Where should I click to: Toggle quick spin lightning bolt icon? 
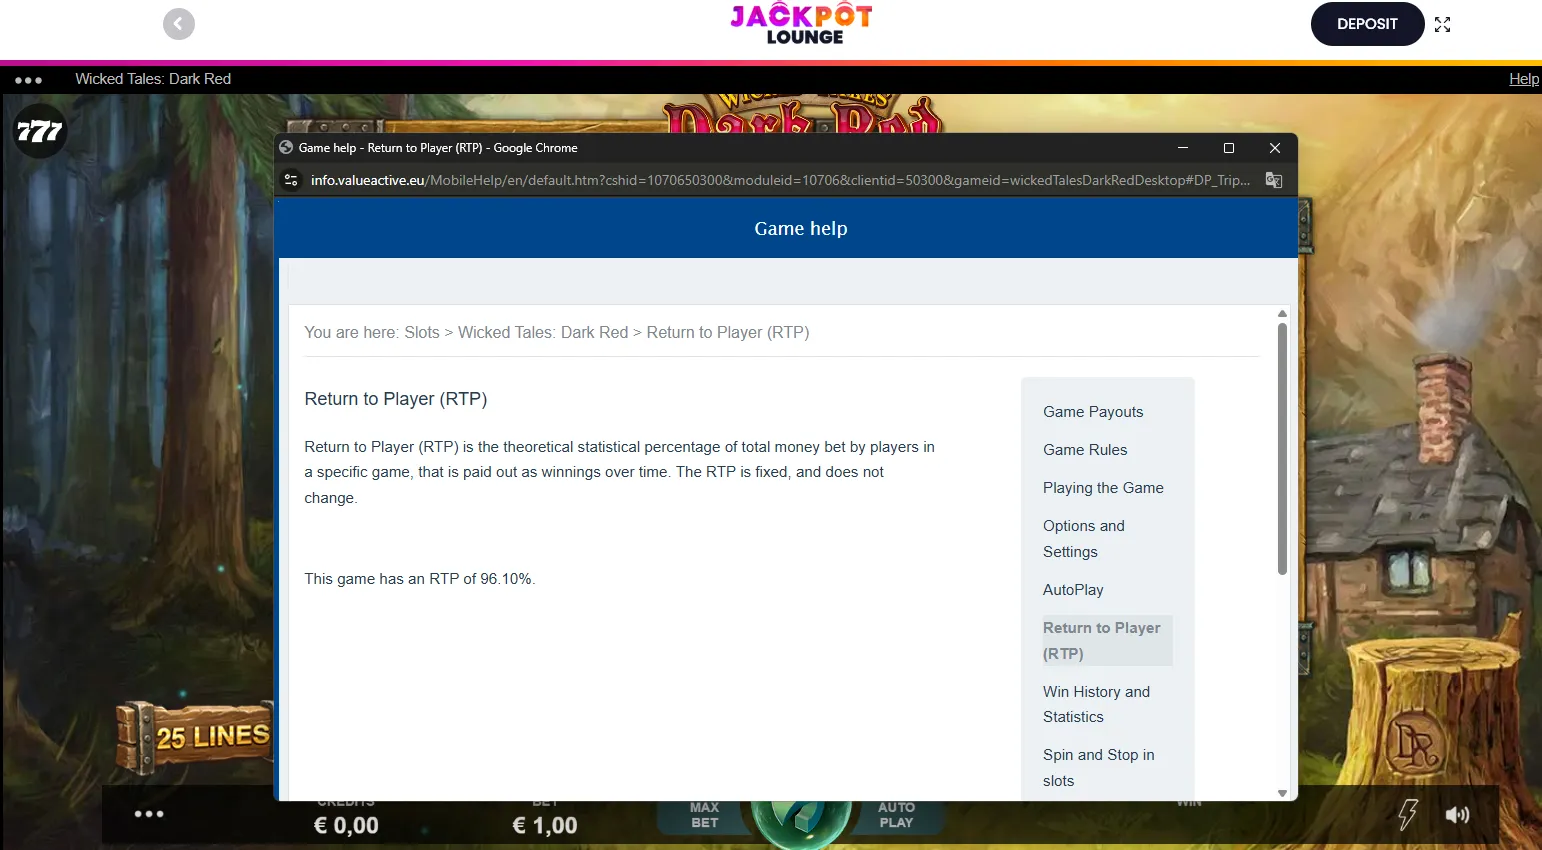(1408, 815)
